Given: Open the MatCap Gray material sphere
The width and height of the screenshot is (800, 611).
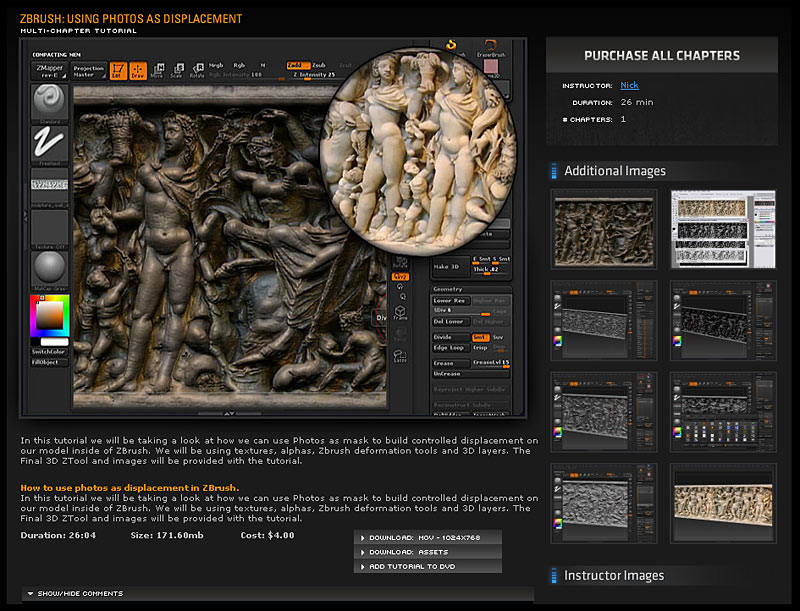Looking at the screenshot, I should pos(49,269).
